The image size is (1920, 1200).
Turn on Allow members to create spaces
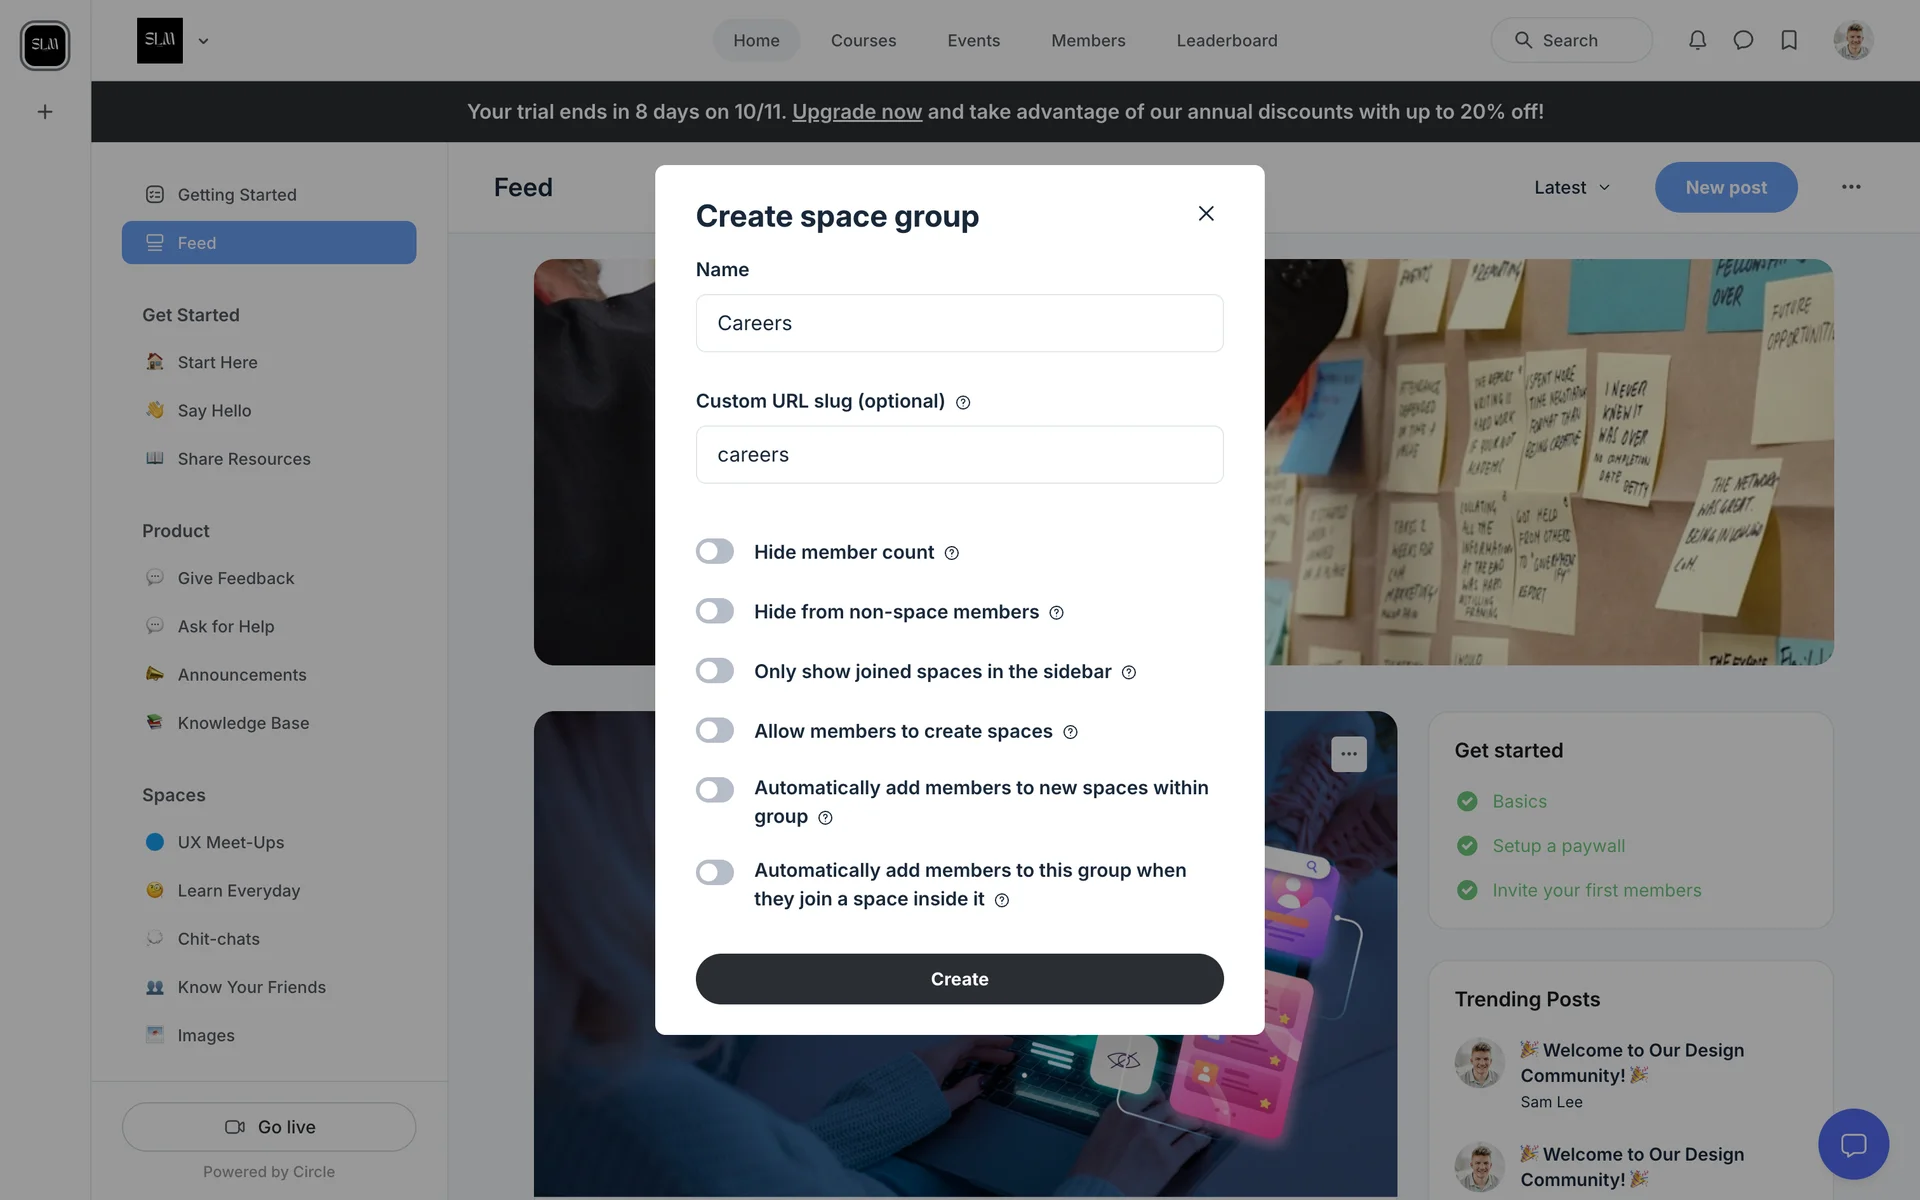point(715,731)
